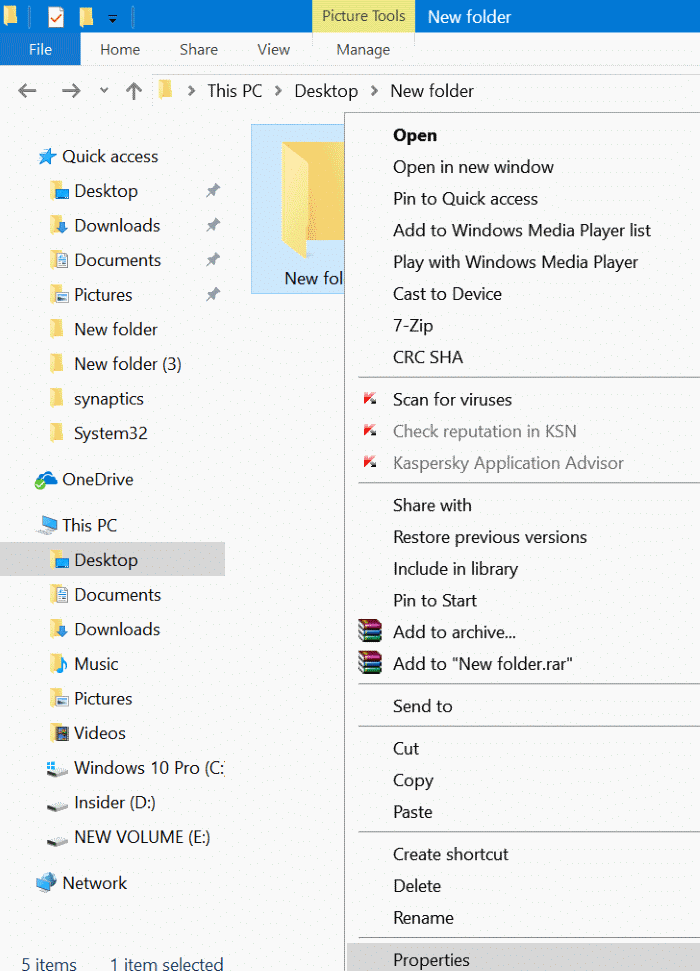Choose Share with submenu

coord(432,505)
